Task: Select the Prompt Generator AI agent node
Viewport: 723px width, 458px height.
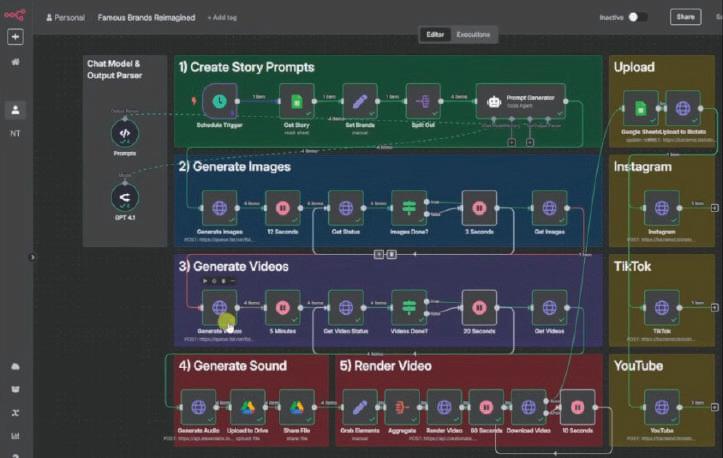Action: click(521, 101)
